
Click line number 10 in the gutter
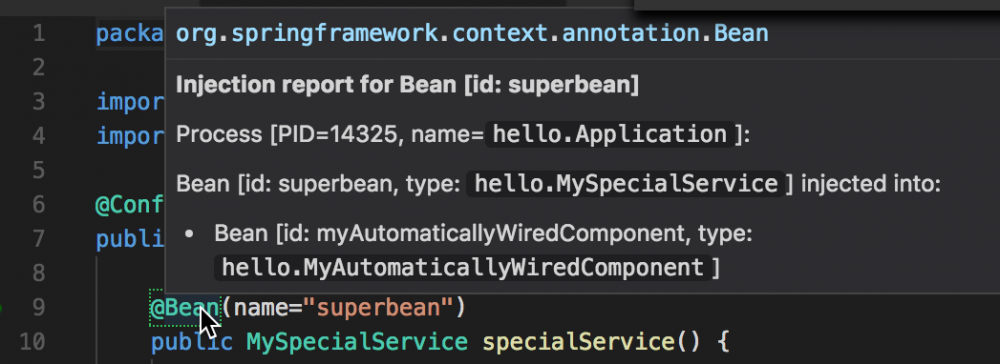32,342
